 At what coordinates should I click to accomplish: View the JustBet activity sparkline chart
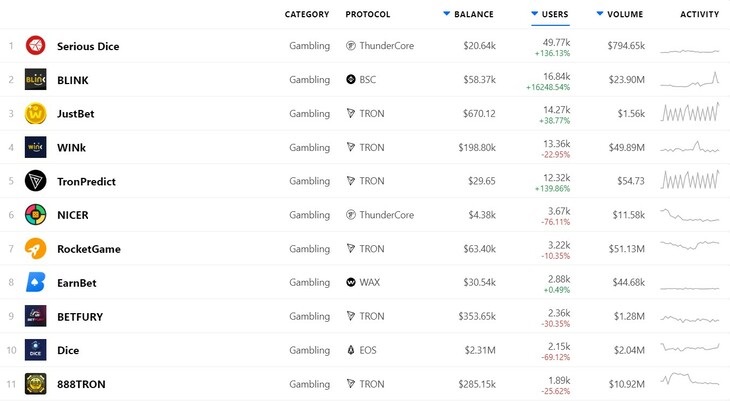[x=689, y=113]
